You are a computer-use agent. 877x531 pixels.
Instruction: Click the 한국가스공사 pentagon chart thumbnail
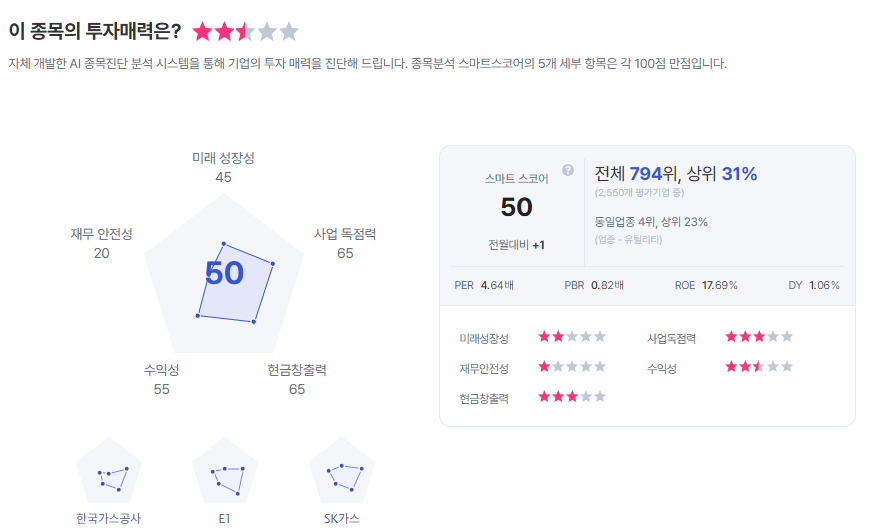pyautogui.click(x=109, y=474)
